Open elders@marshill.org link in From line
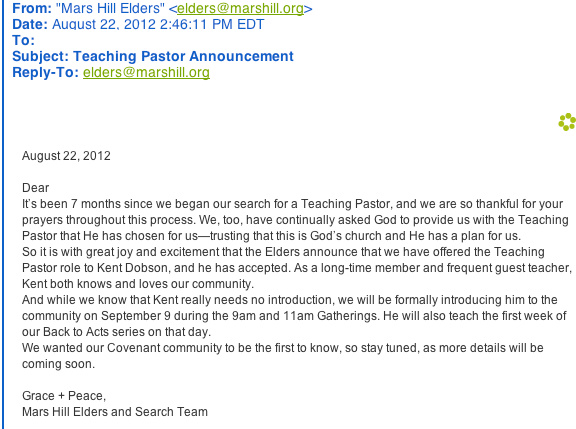Viewport: 576px width, 429px height. pos(240,8)
